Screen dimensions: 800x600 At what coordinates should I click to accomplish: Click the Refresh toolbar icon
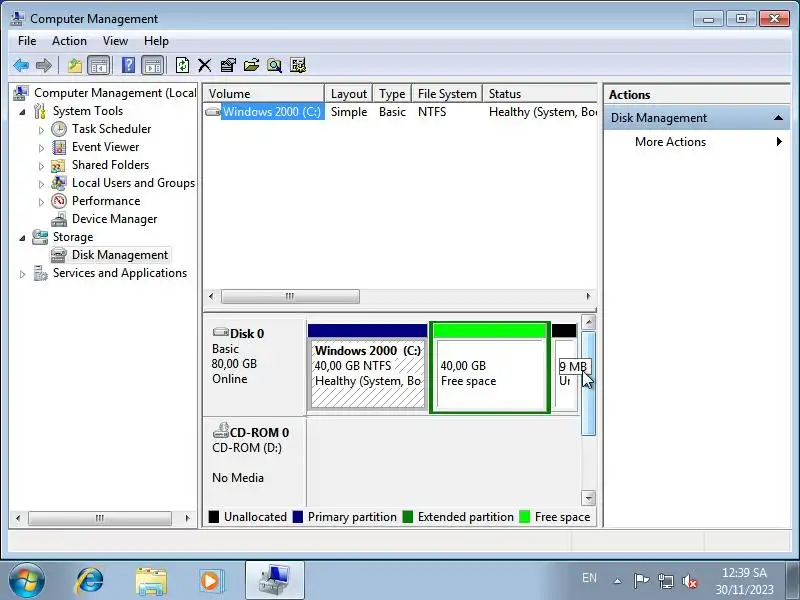(182, 65)
